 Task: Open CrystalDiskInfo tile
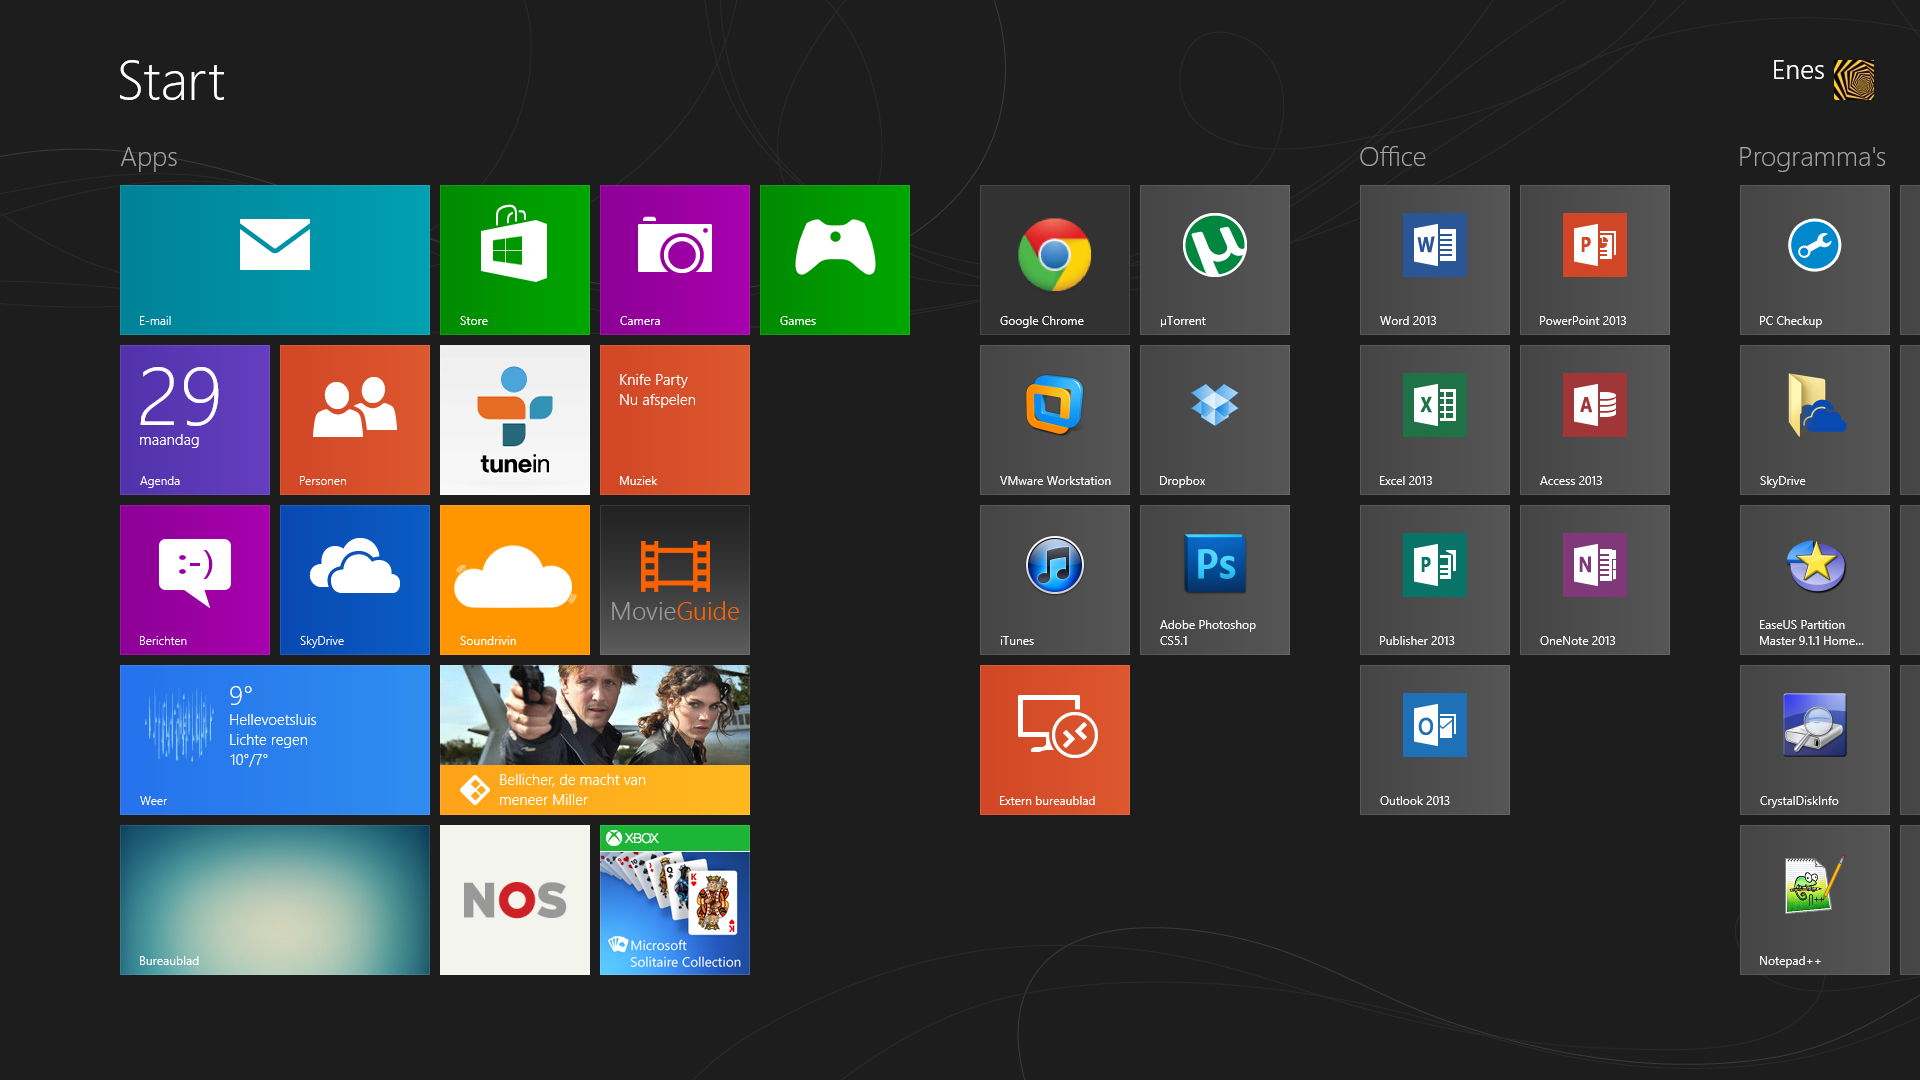click(x=1814, y=739)
